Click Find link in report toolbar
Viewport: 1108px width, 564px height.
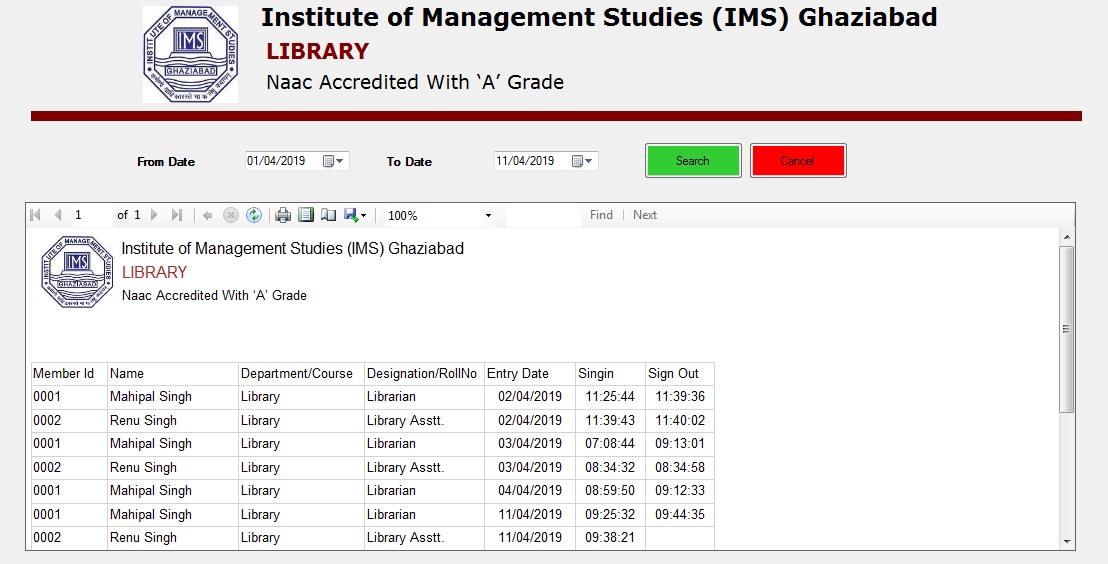(x=601, y=215)
